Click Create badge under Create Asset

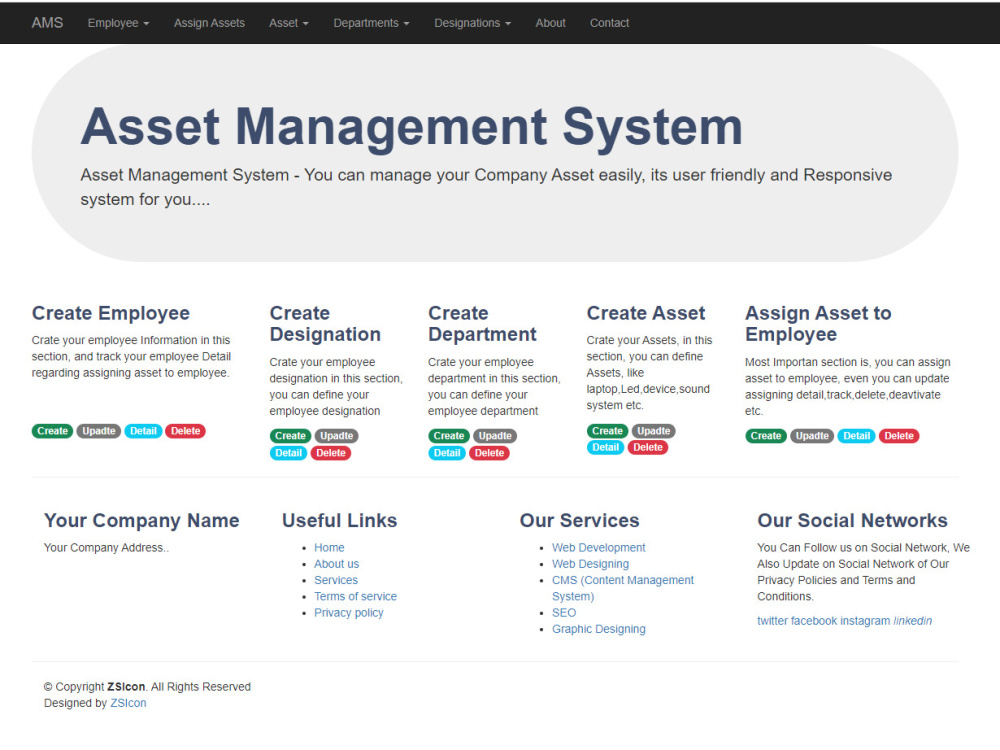pos(607,431)
